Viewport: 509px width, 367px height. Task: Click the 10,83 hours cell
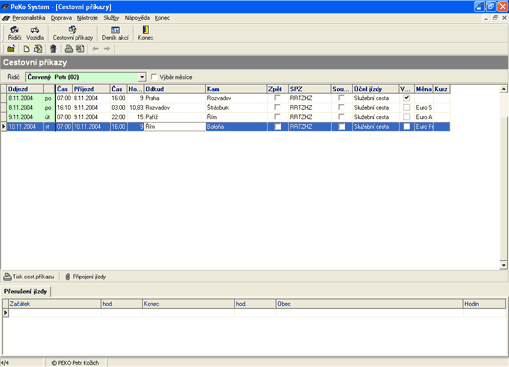(136, 107)
